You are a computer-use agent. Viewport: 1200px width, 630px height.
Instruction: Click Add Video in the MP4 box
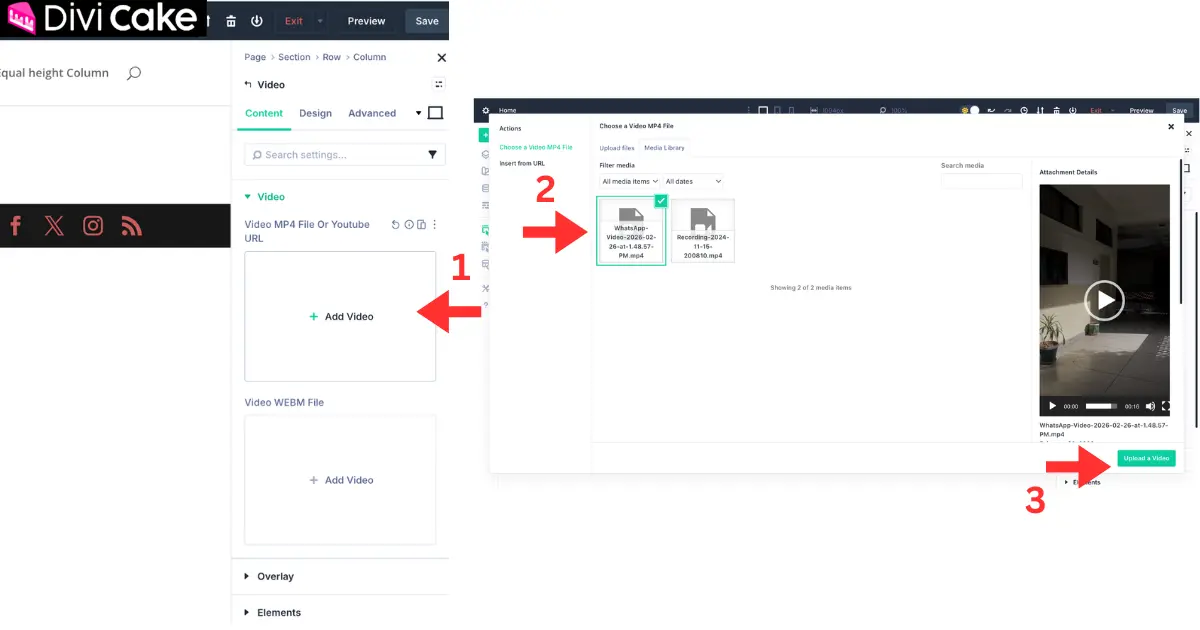(341, 316)
